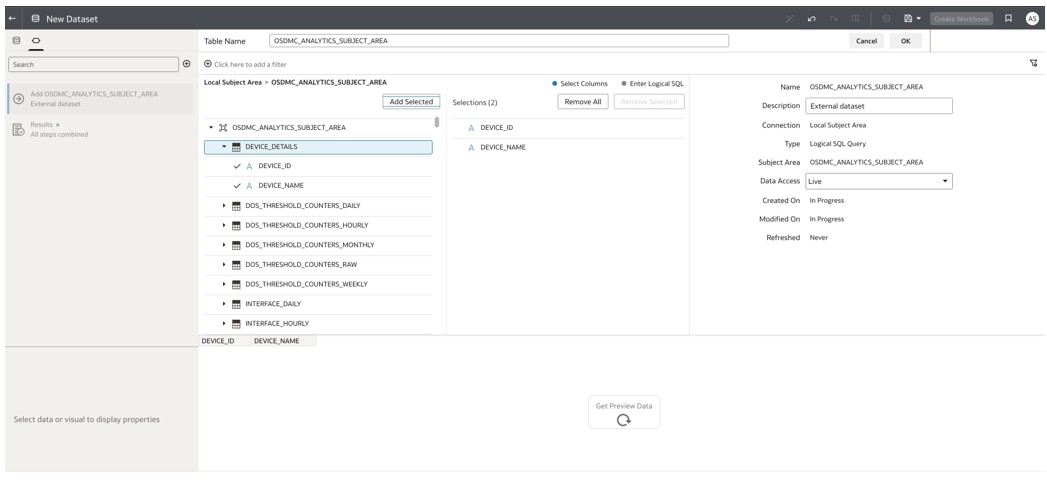Expand DOS_THRESHOLD_COUNTERS_MONTHLY table

pyautogui.click(x=224, y=245)
